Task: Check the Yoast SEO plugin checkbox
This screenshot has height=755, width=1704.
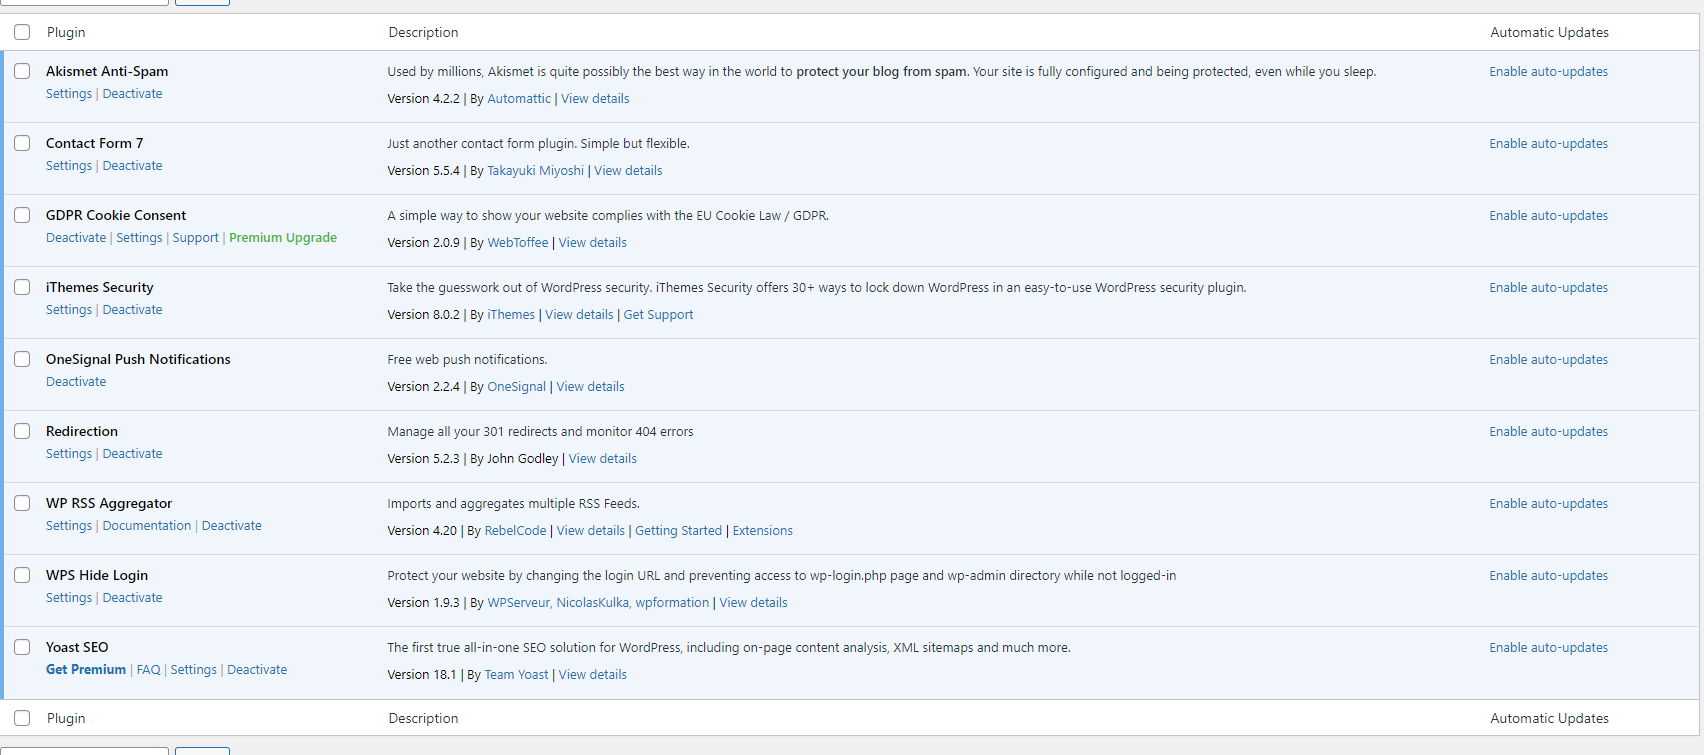Action: point(22,647)
